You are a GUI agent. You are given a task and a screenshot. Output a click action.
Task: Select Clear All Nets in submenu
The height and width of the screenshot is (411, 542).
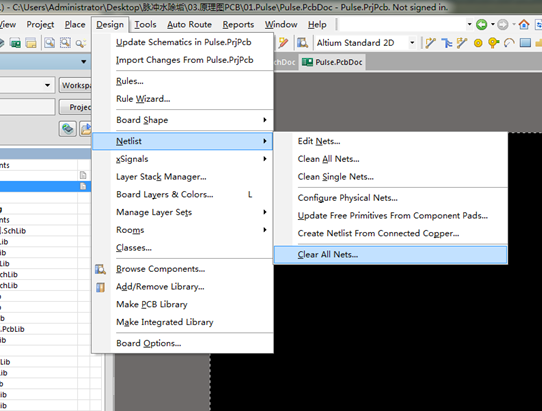(391, 255)
